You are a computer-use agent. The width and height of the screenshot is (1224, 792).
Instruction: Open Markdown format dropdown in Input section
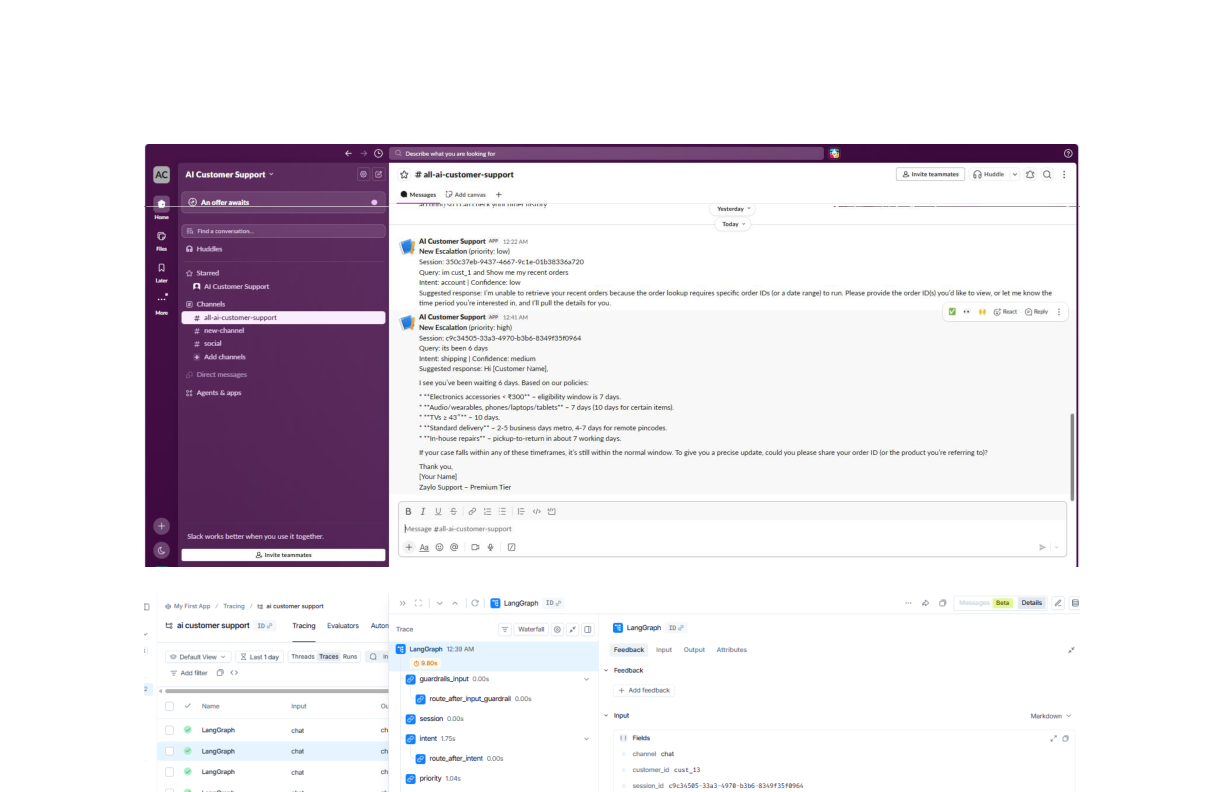tap(1051, 716)
